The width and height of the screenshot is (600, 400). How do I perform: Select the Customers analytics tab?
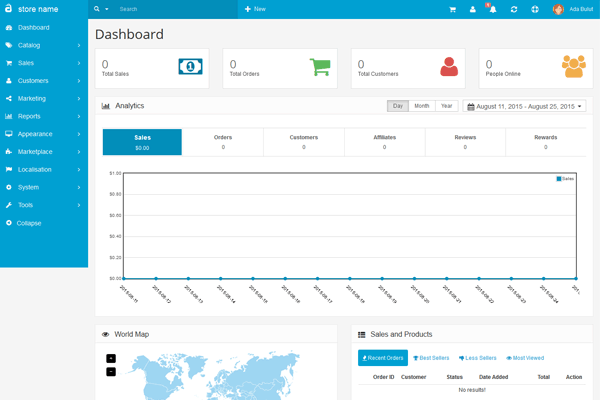click(x=304, y=142)
